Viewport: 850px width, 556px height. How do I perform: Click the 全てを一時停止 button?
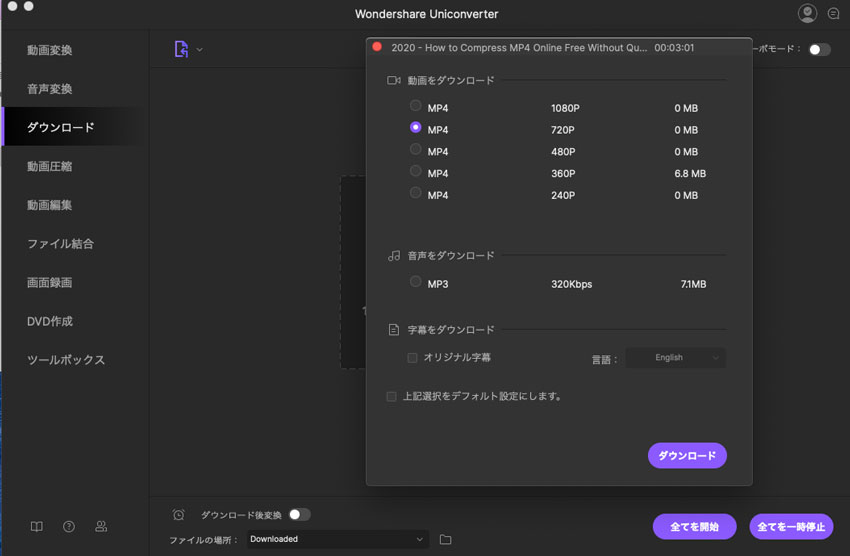pos(791,527)
